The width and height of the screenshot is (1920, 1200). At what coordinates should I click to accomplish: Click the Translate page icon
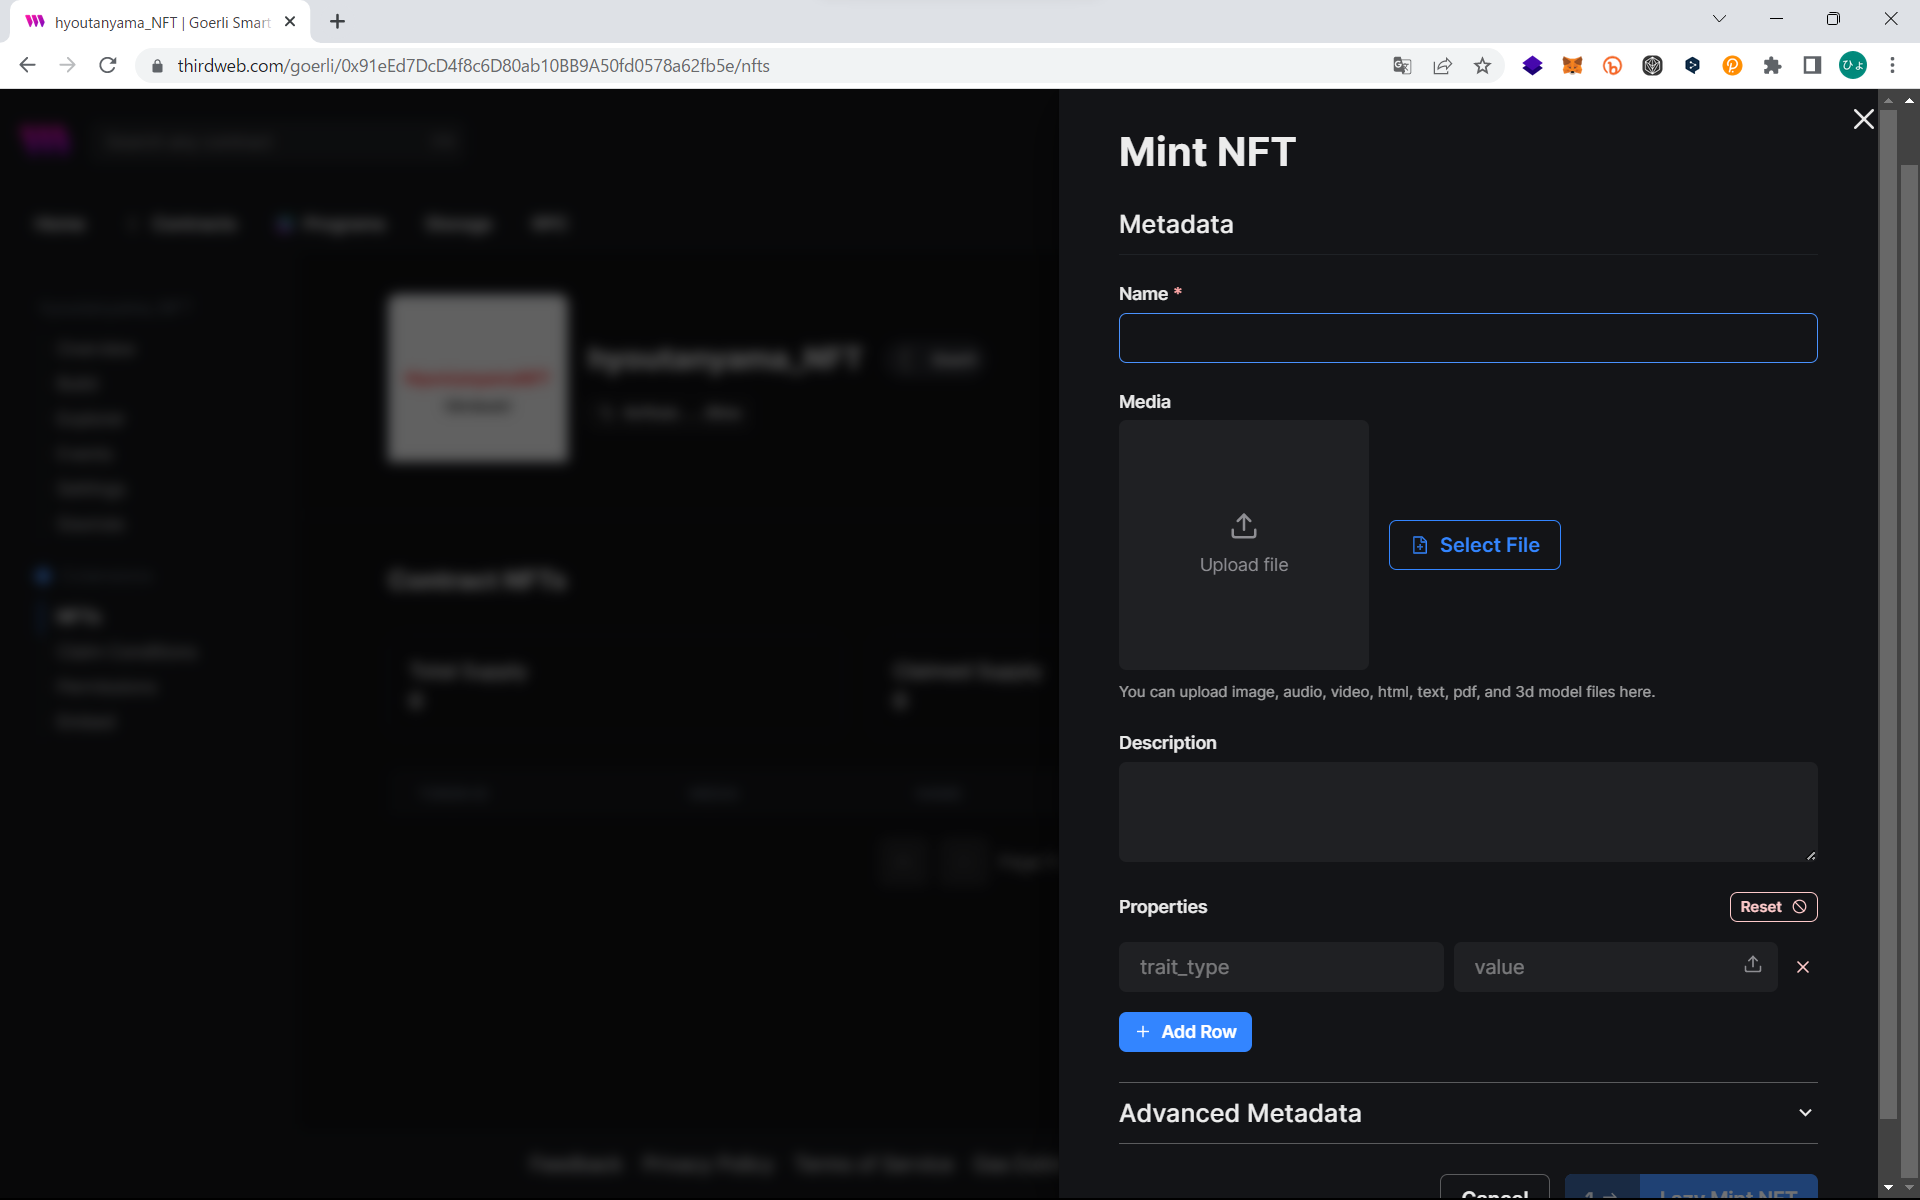[x=1402, y=66]
